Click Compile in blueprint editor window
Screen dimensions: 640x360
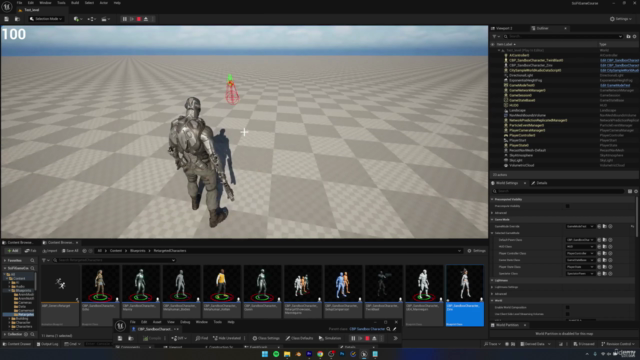pyautogui.click(x=152, y=338)
